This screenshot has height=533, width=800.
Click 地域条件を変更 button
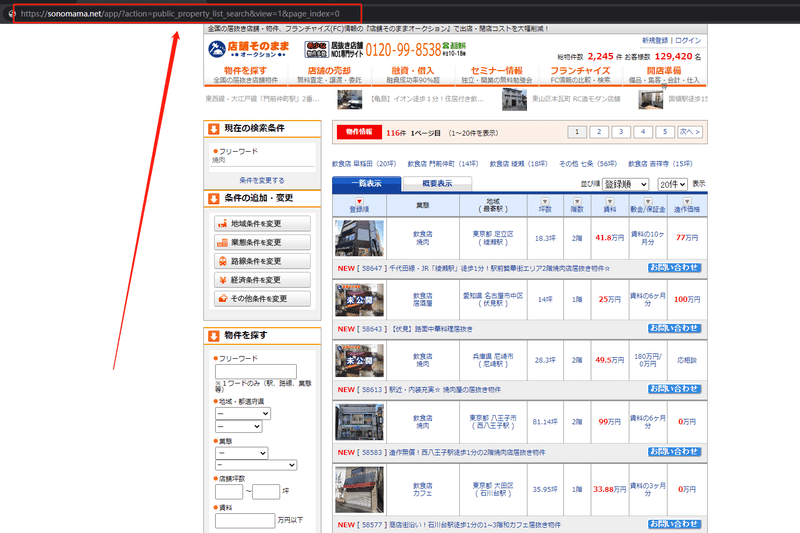tap(262, 224)
